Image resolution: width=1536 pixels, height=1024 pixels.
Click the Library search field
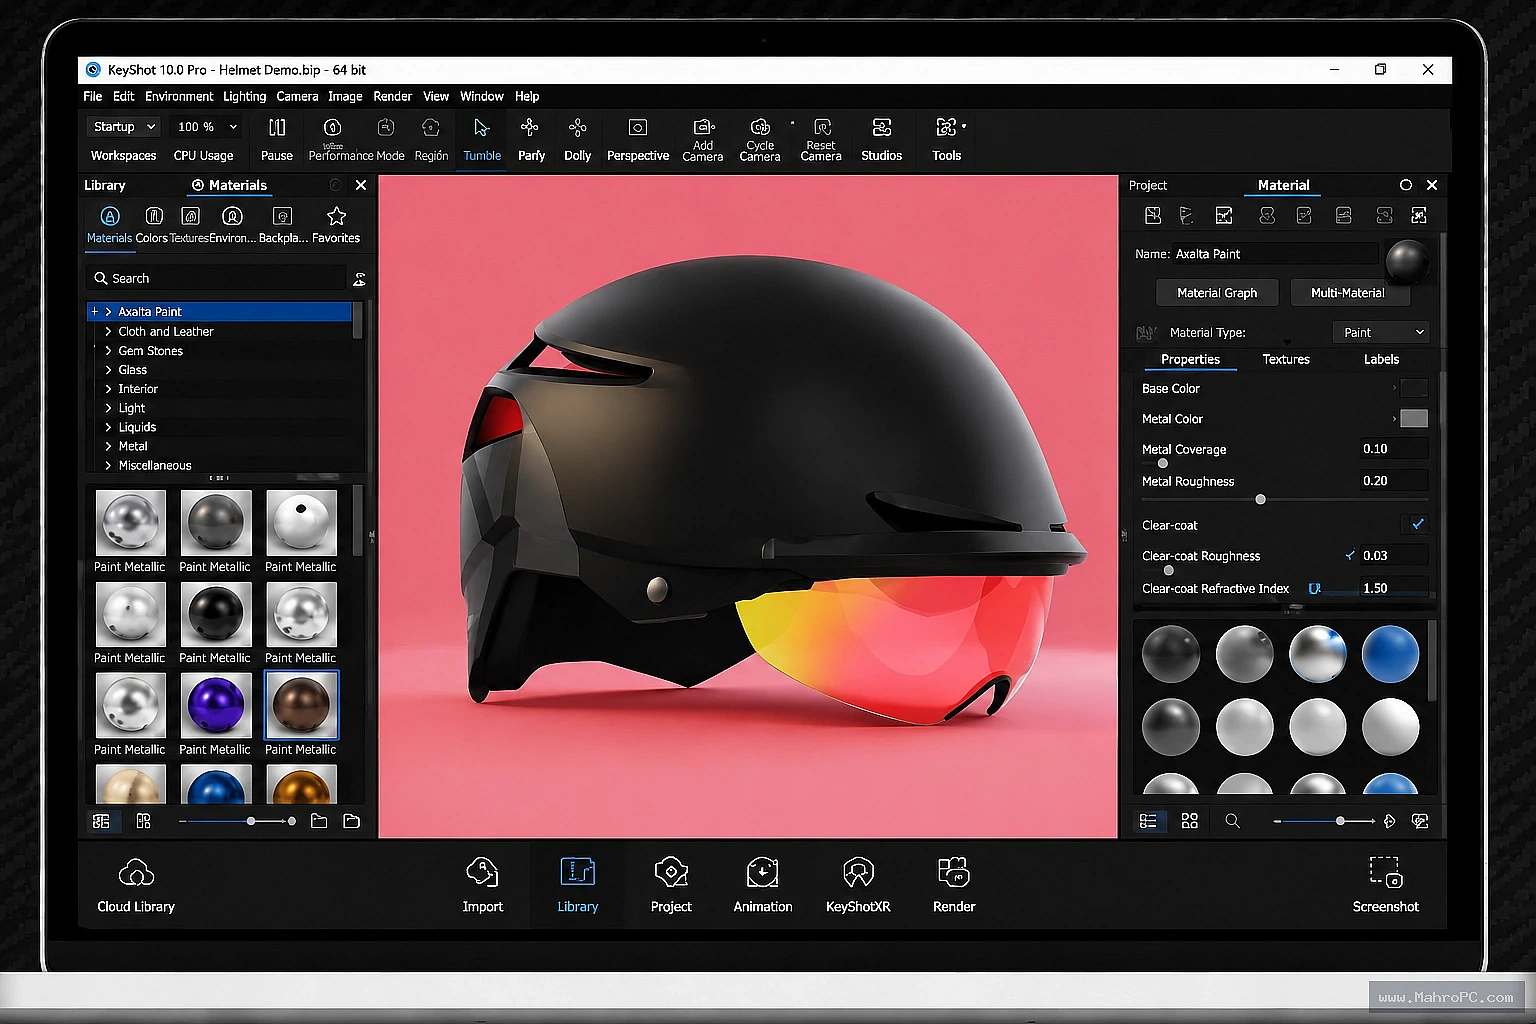click(216, 278)
